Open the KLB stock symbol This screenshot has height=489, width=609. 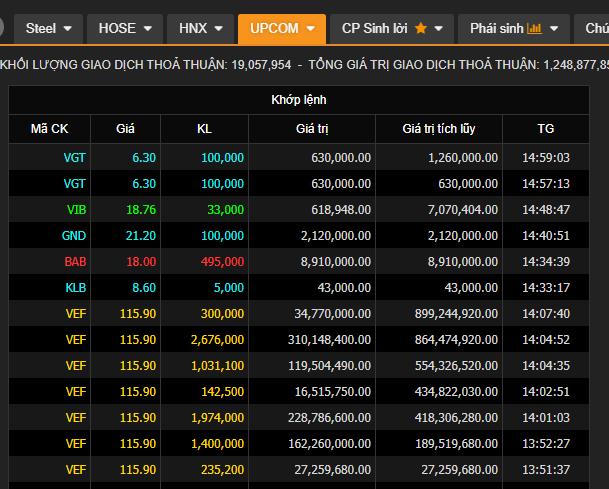pyautogui.click(x=75, y=288)
